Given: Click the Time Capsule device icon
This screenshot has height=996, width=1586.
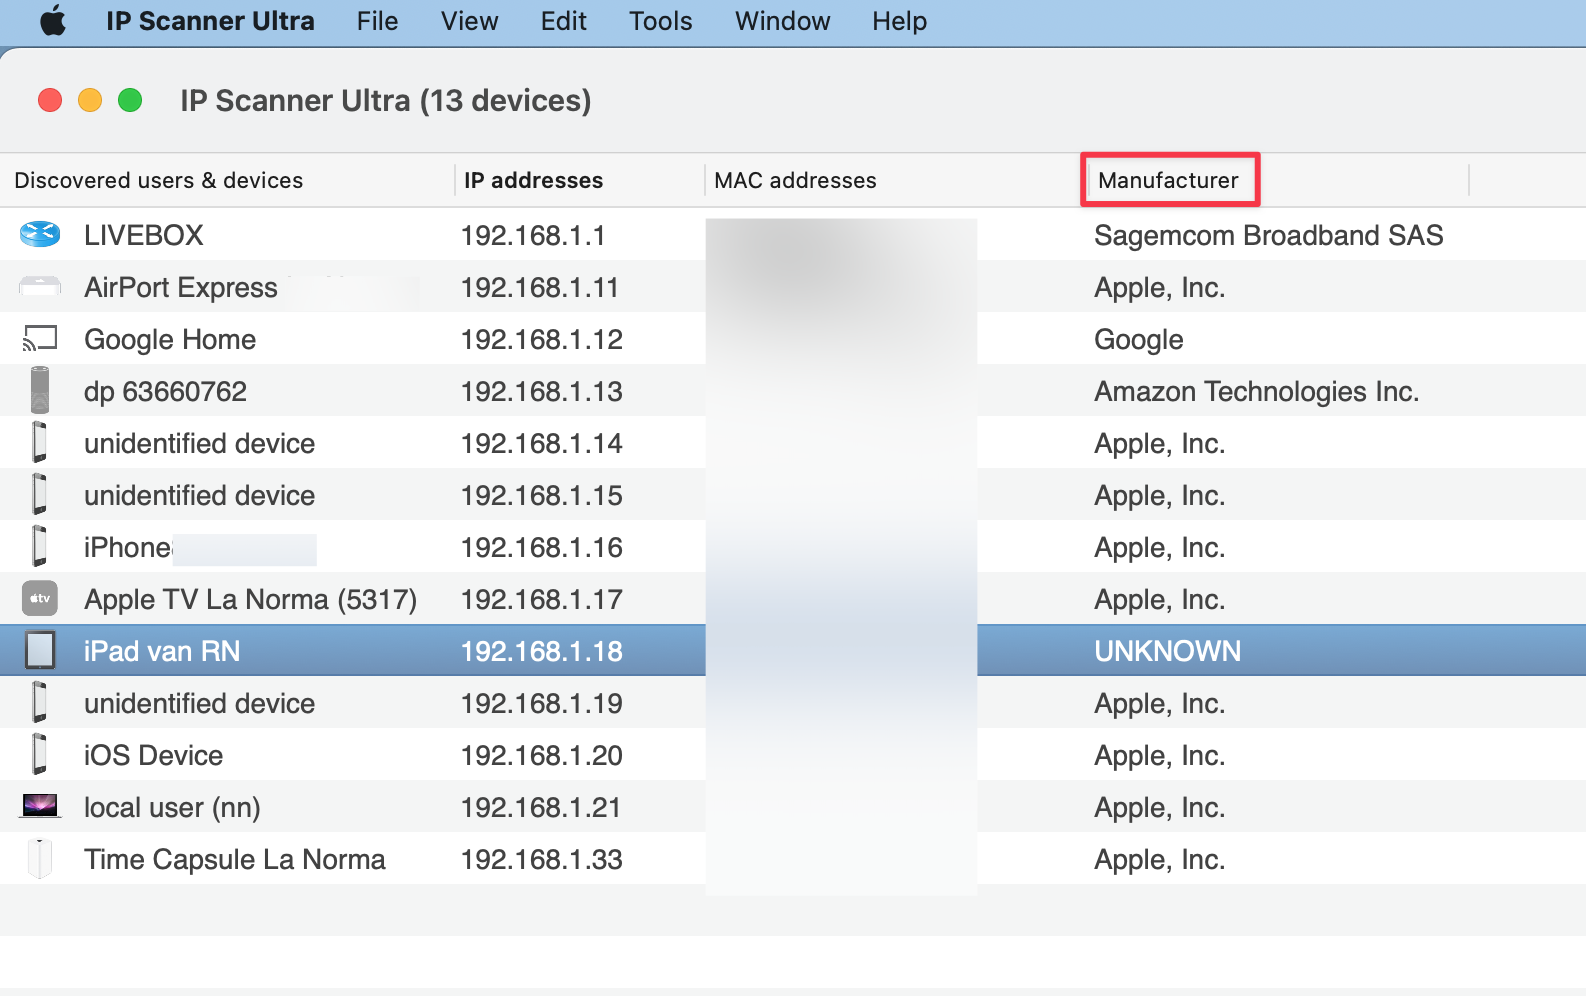Looking at the screenshot, I should pyautogui.click(x=40, y=859).
